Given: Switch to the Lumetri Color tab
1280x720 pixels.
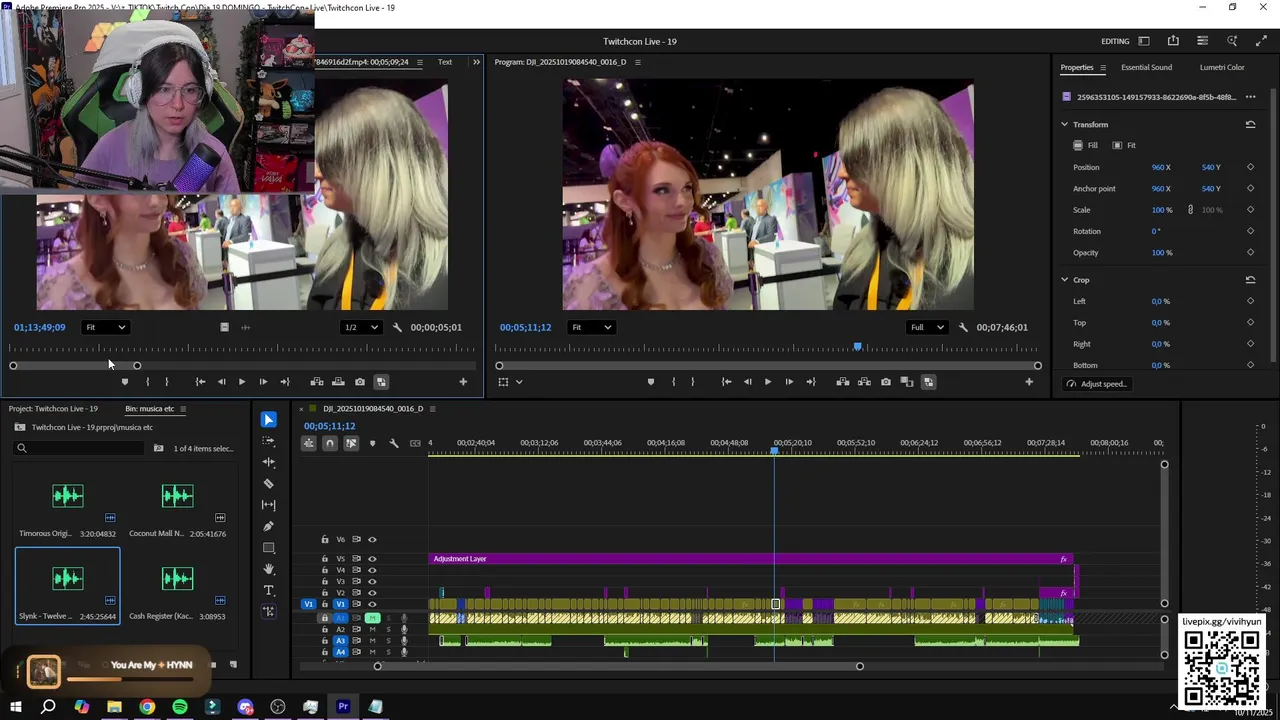Looking at the screenshot, I should pyautogui.click(x=1221, y=67).
